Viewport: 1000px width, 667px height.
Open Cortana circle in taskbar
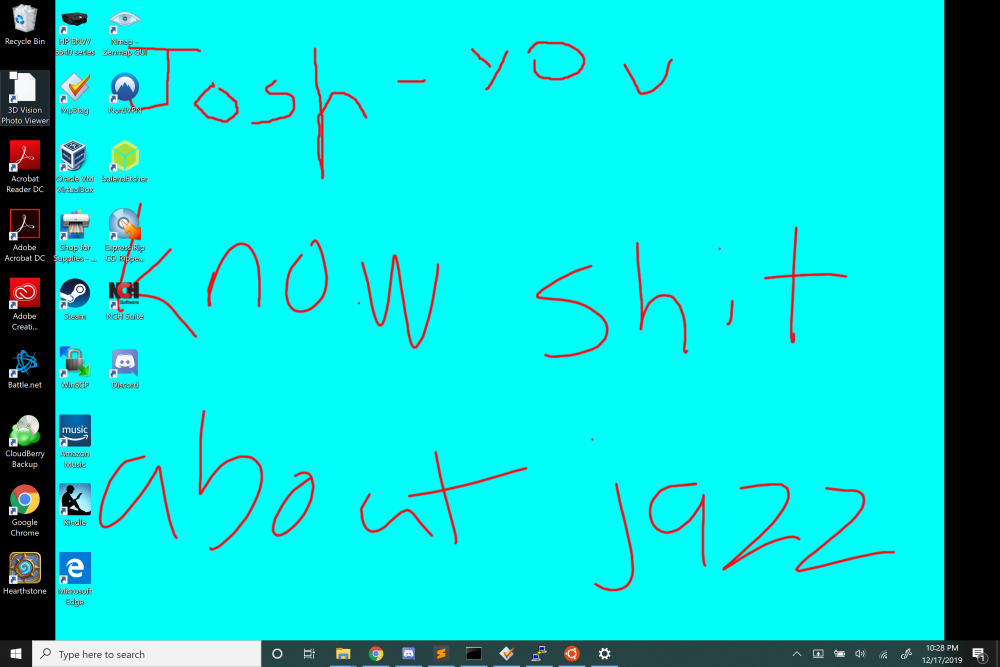[277, 654]
